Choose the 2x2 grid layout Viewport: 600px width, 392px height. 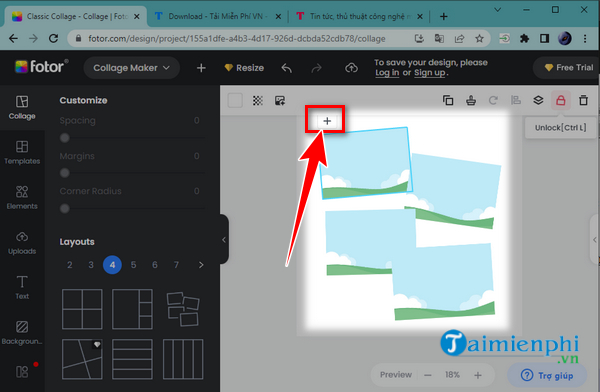(x=82, y=309)
